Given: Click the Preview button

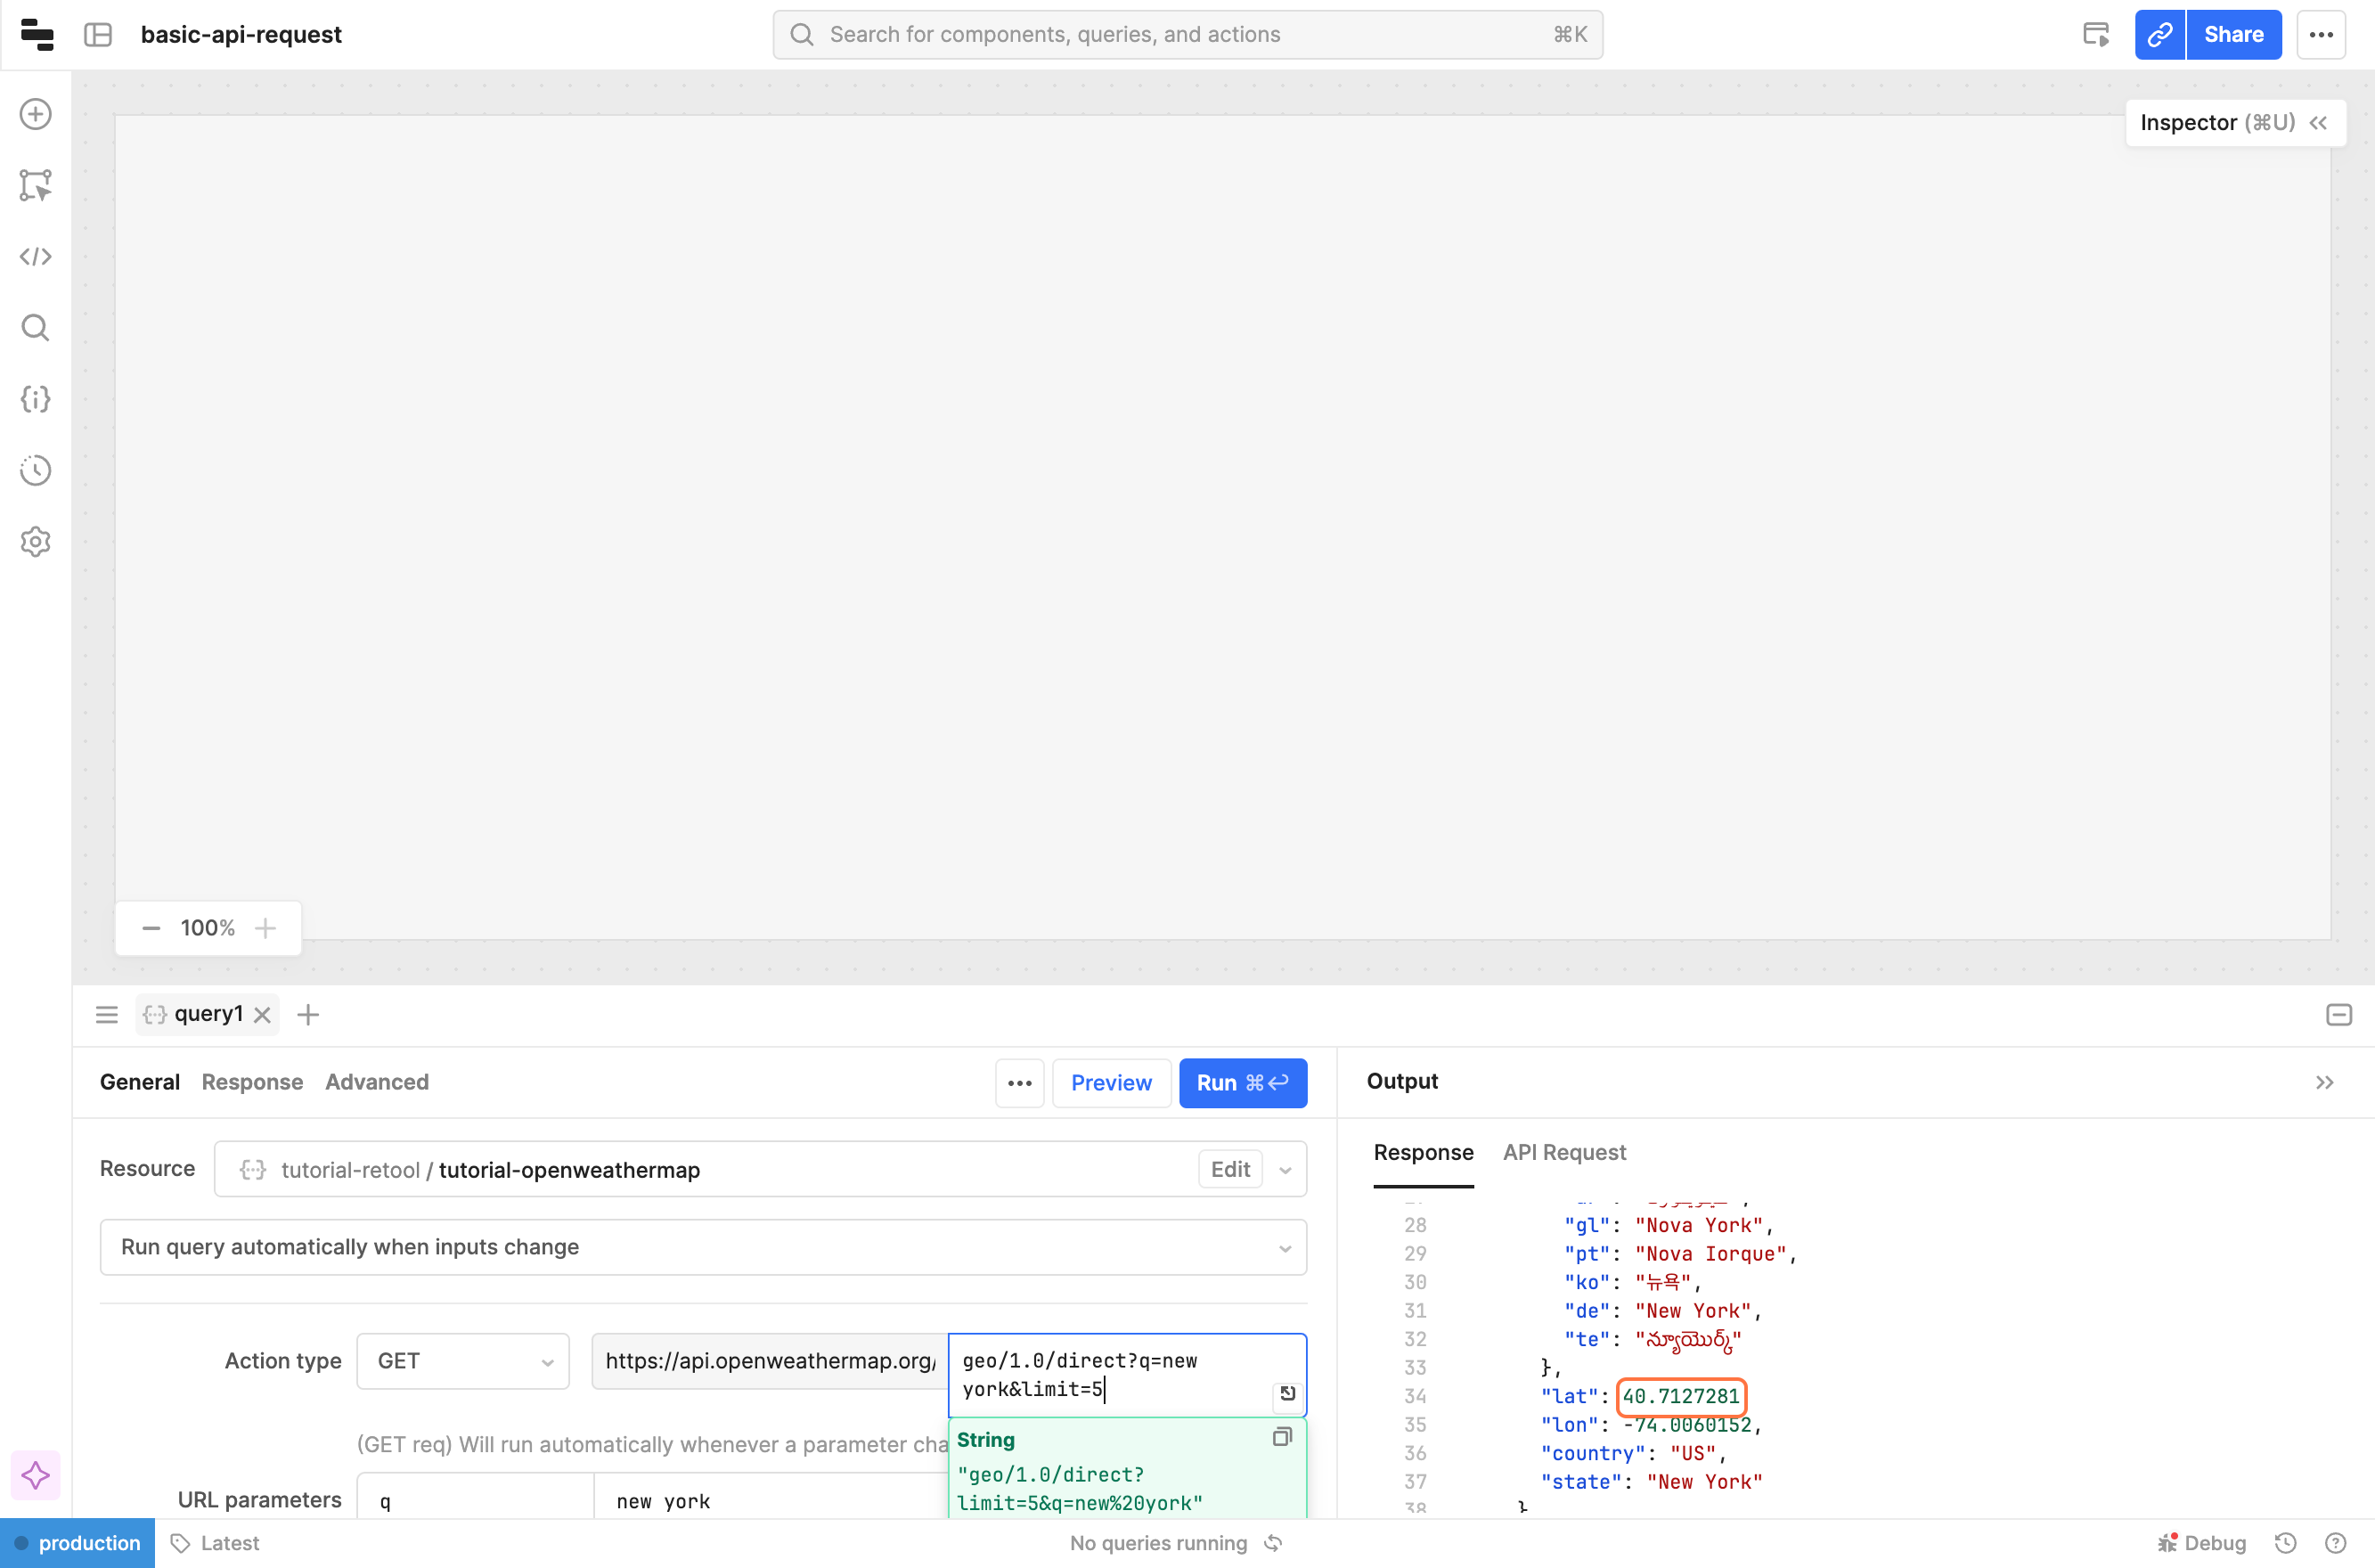Looking at the screenshot, I should pos(1111,1083).
